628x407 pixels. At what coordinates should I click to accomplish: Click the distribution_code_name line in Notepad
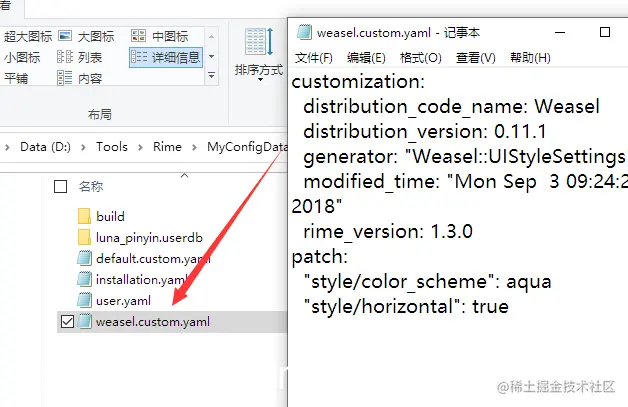coord(451,107)
